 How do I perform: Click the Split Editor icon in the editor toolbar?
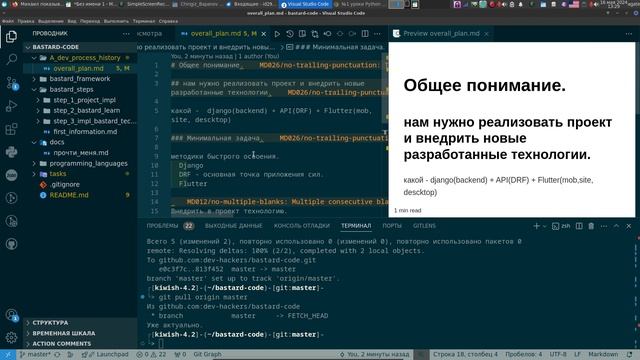[365, 34]
